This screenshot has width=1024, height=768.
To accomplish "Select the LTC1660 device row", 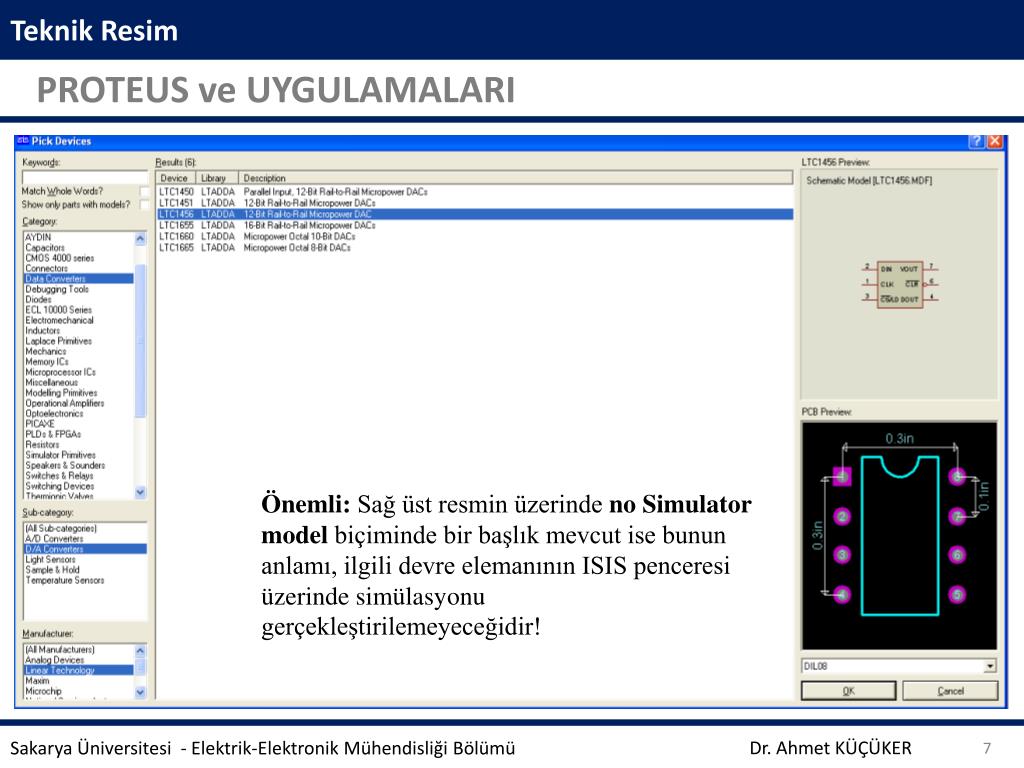I will (x=475, y=236).
